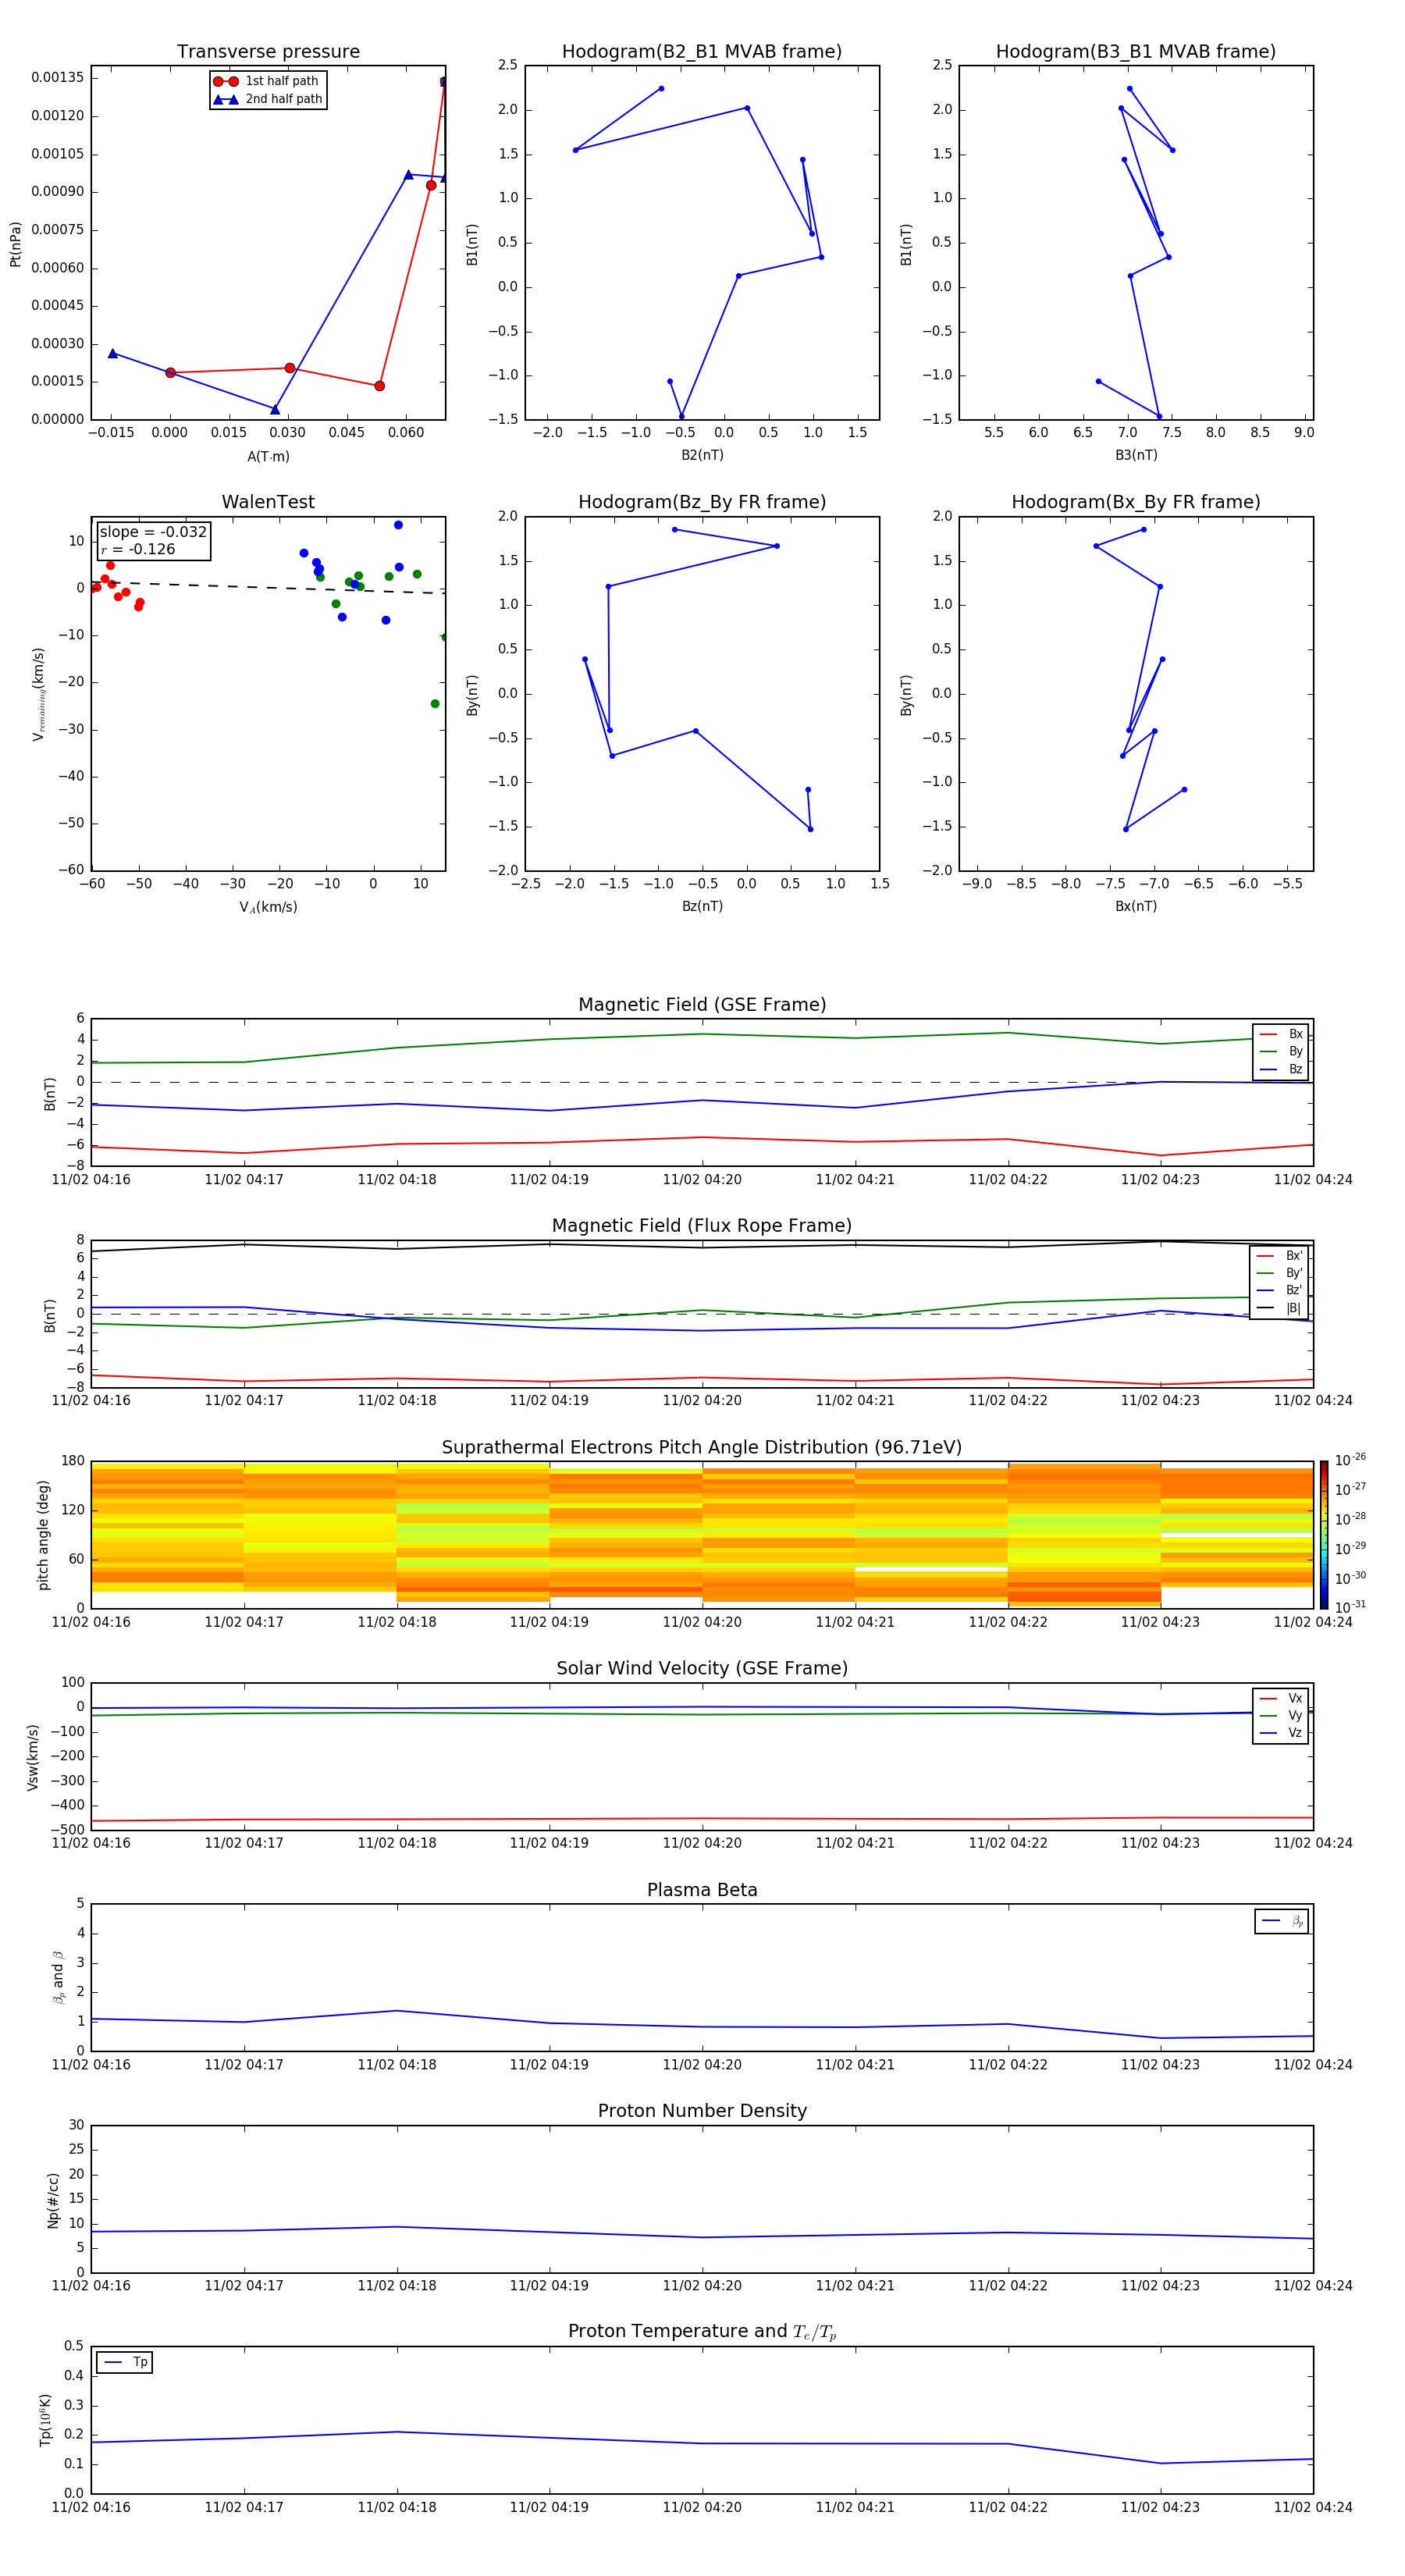Click the 'Vsw(km/s)' y-axis label
The width and height of the screenshot is (1405, 2576).
click(x=33, y=1757)
